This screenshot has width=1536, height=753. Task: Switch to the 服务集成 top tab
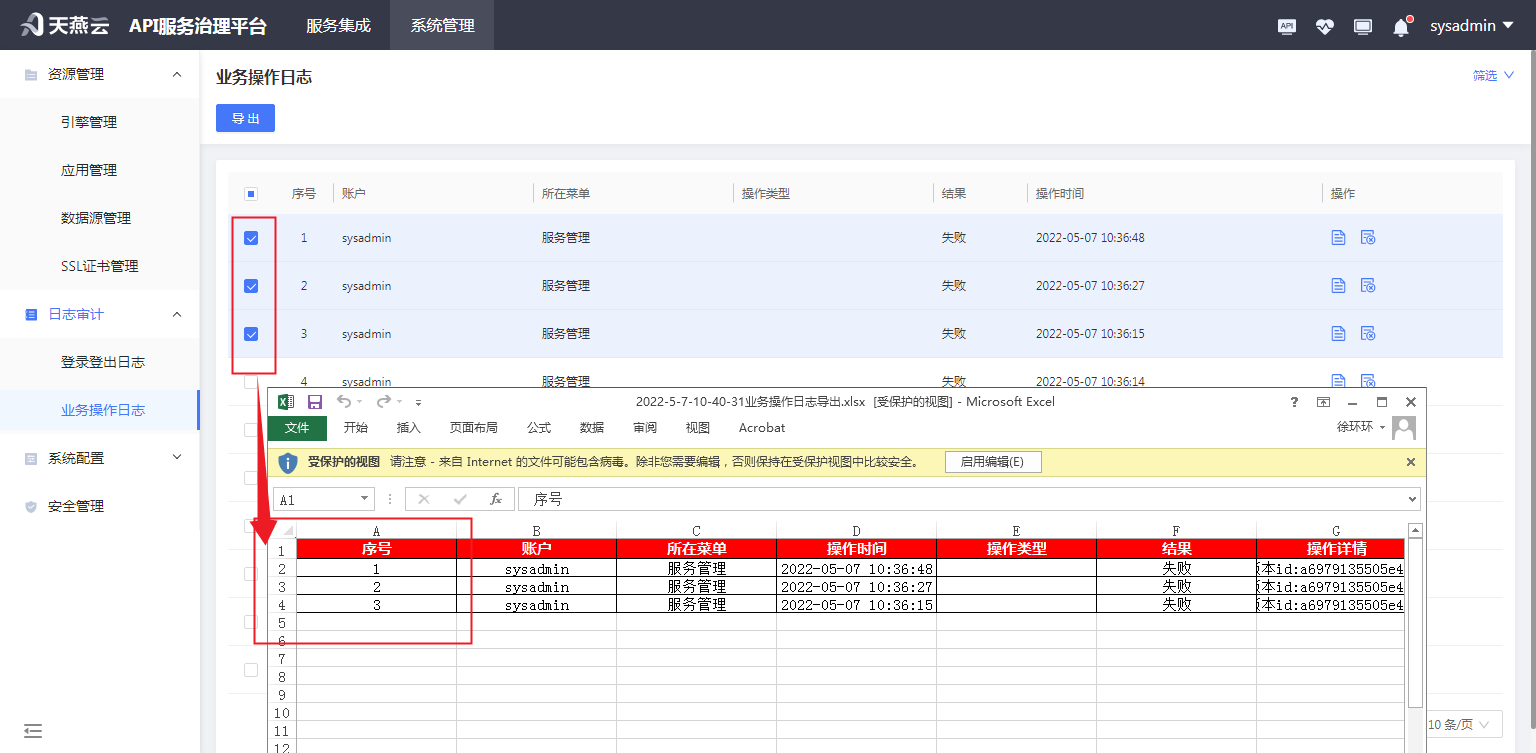point(338,26)
